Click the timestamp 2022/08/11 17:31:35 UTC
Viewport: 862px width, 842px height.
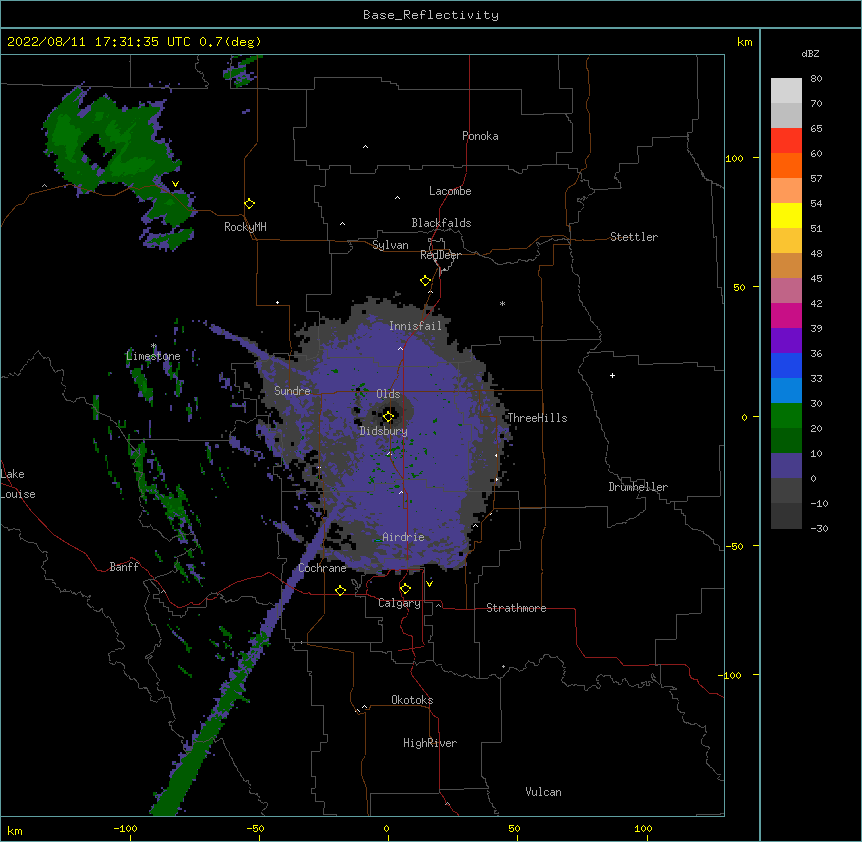pyautogui.click(x=99, y=42)
